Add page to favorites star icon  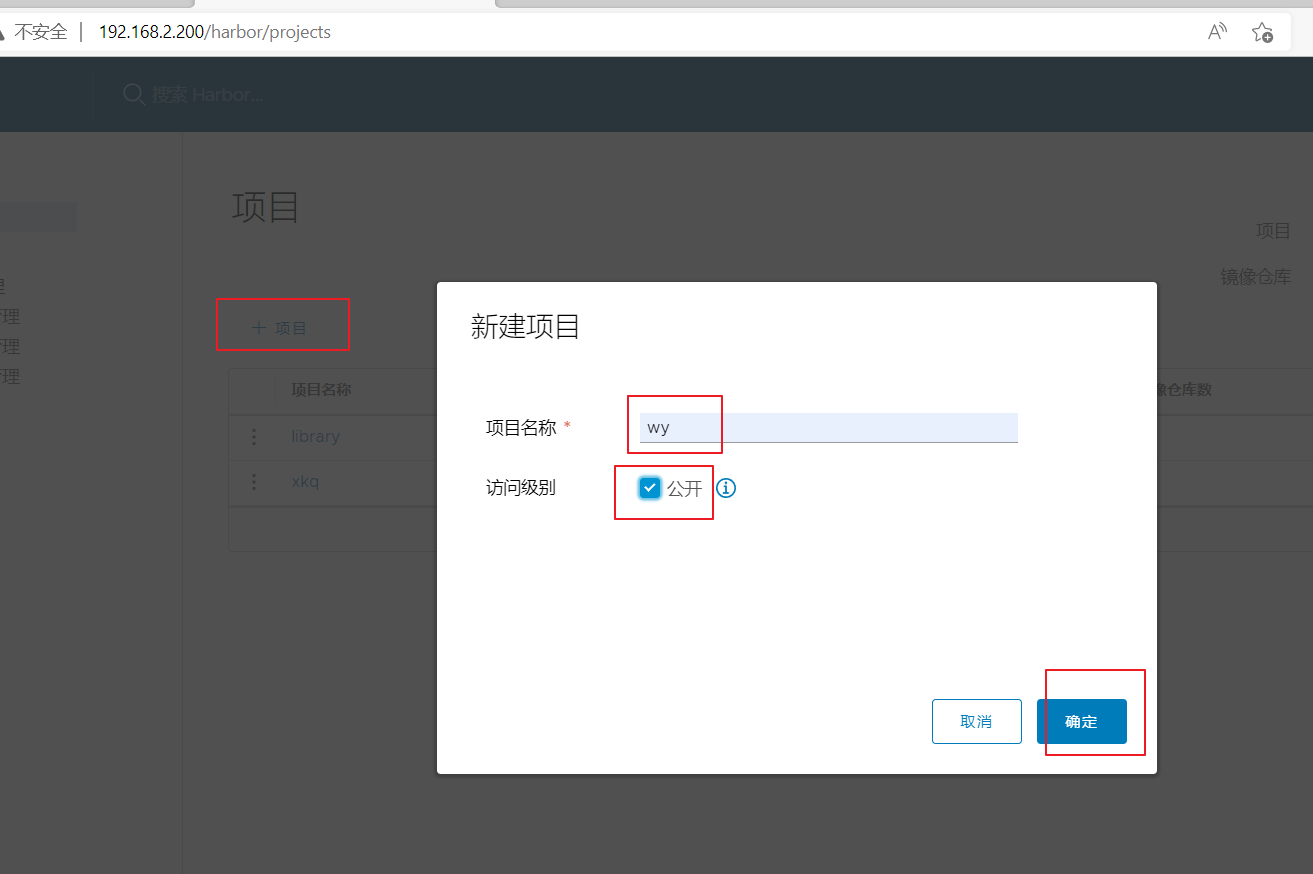(x=1263, y=32)
